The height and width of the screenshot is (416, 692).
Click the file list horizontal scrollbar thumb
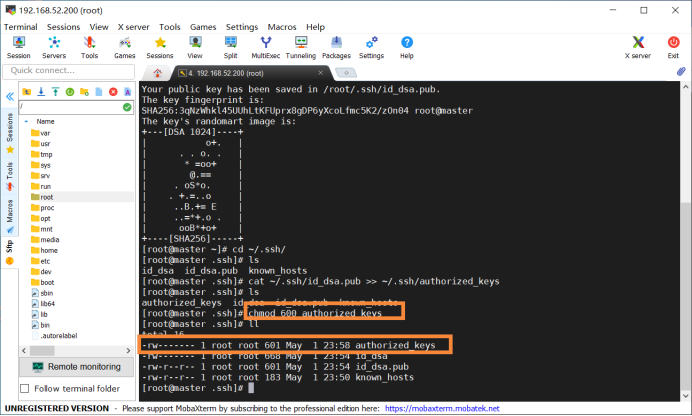click(42, 351)
